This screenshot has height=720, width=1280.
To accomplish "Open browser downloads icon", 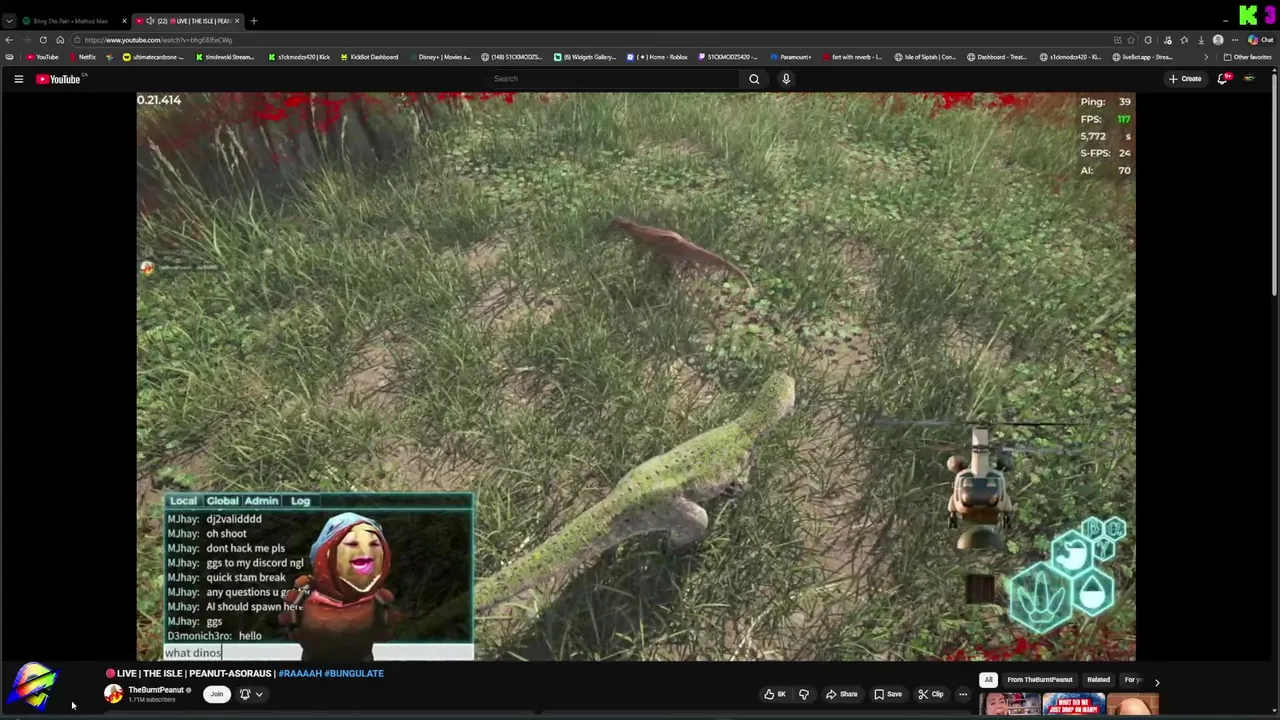I will click(1201, 40).
